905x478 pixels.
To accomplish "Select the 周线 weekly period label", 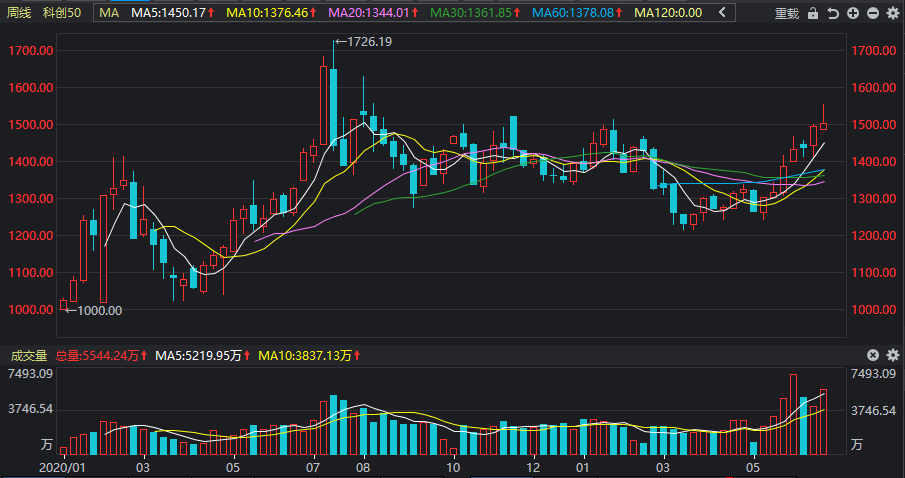I will tap(19, 12).
